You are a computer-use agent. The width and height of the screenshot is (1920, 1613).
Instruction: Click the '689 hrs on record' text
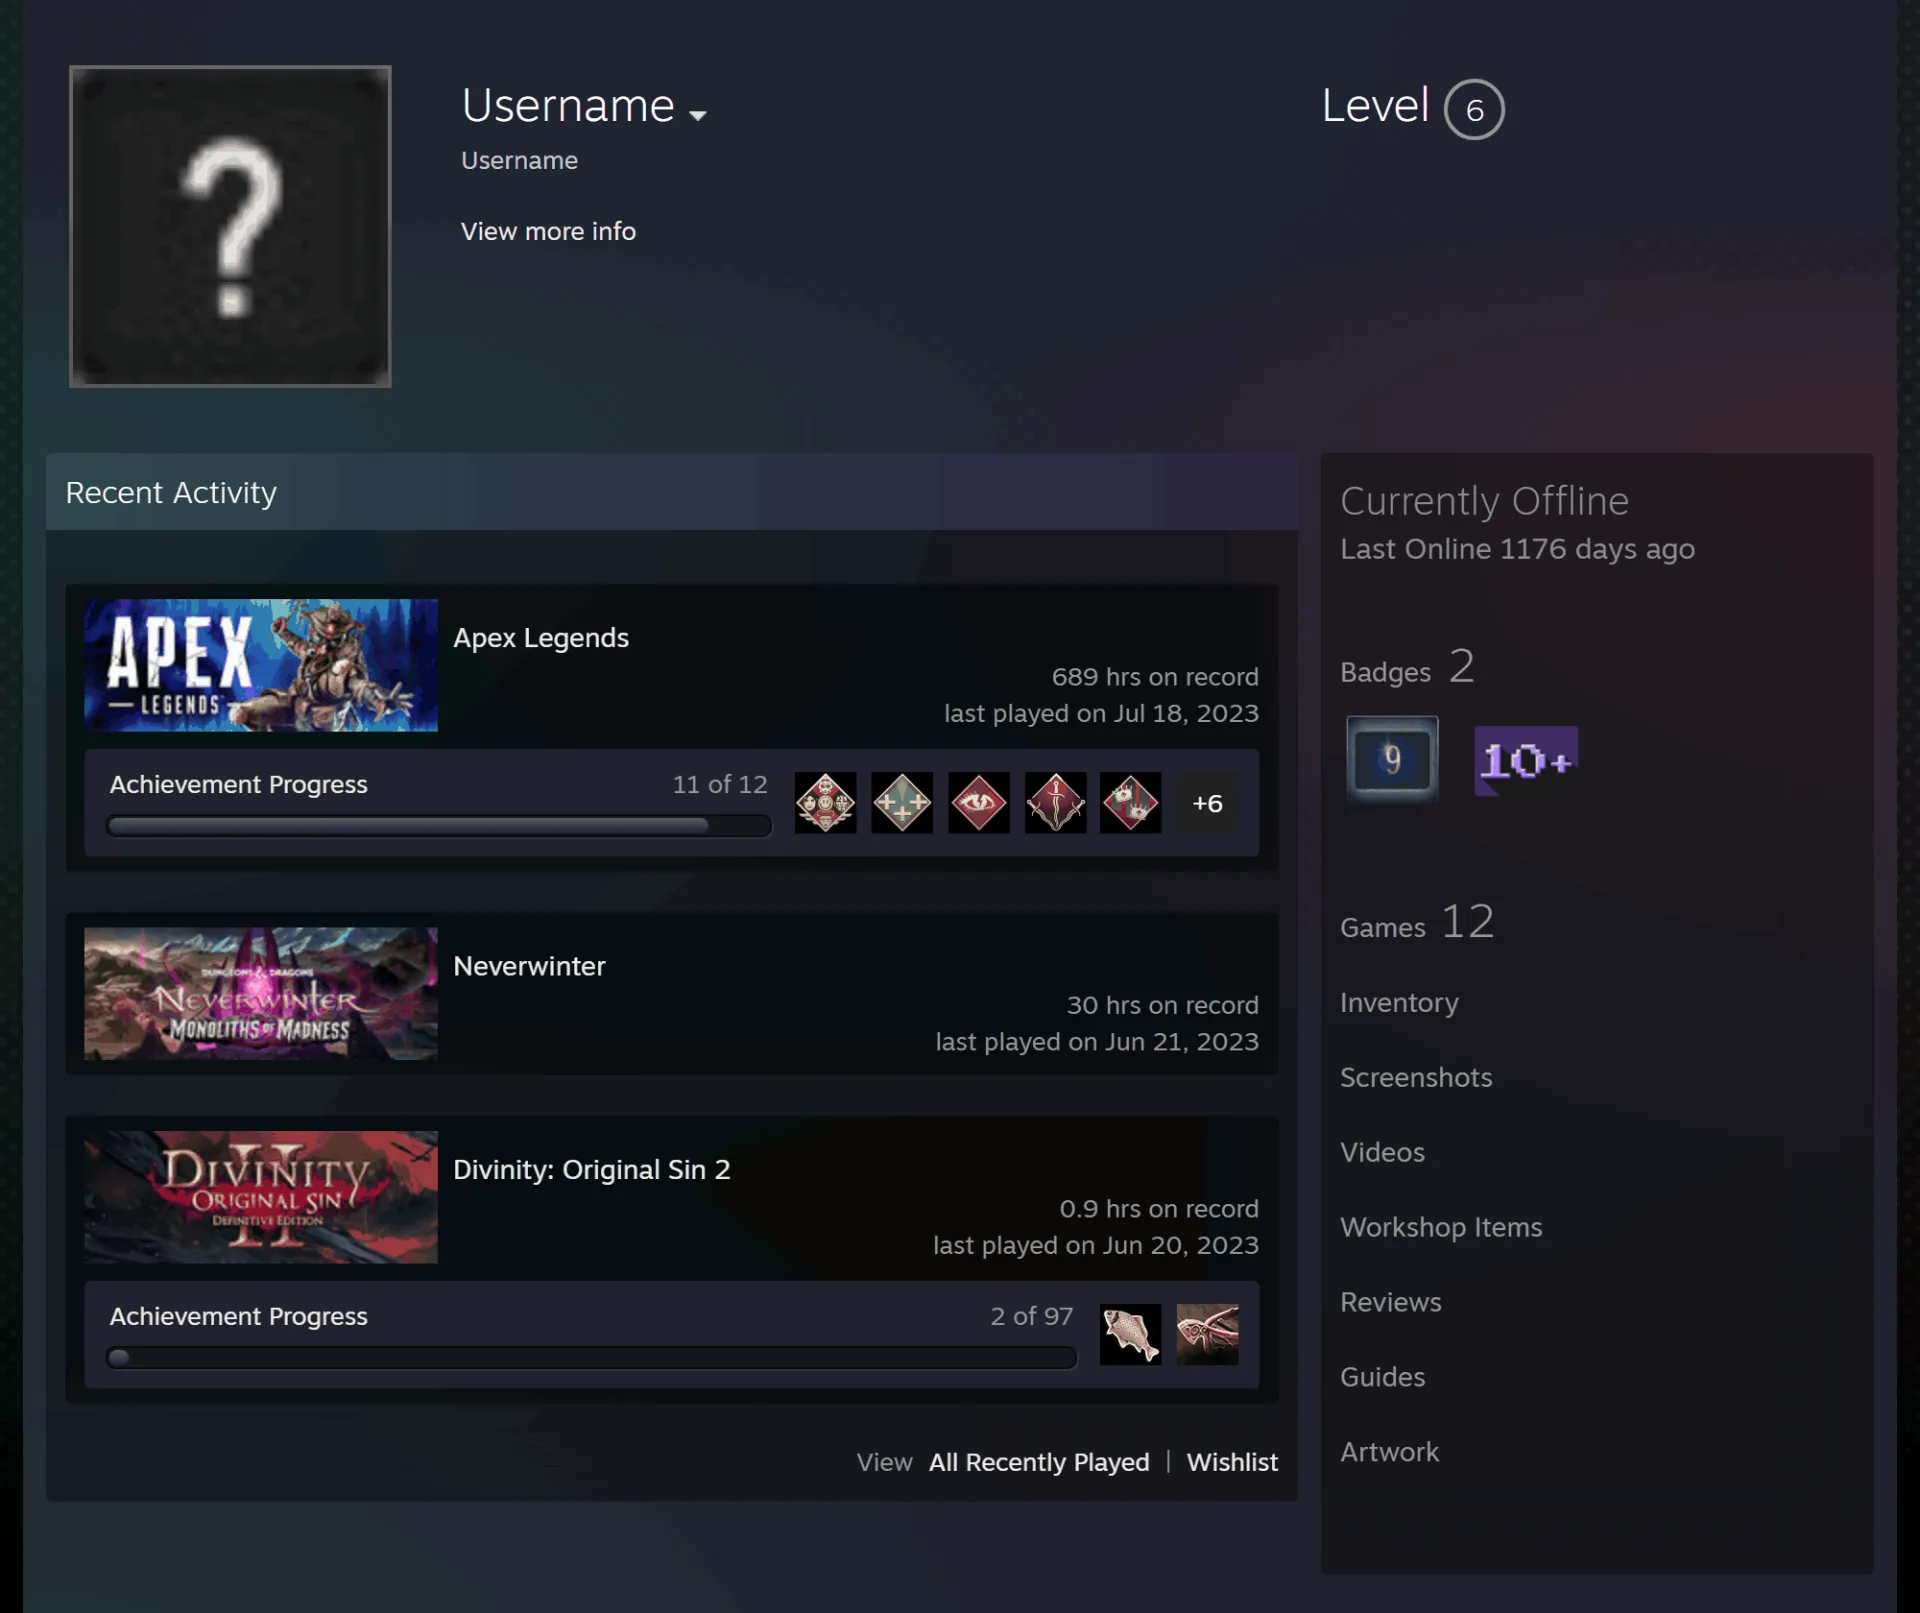pyautogui.click(x=1155, y=677)
